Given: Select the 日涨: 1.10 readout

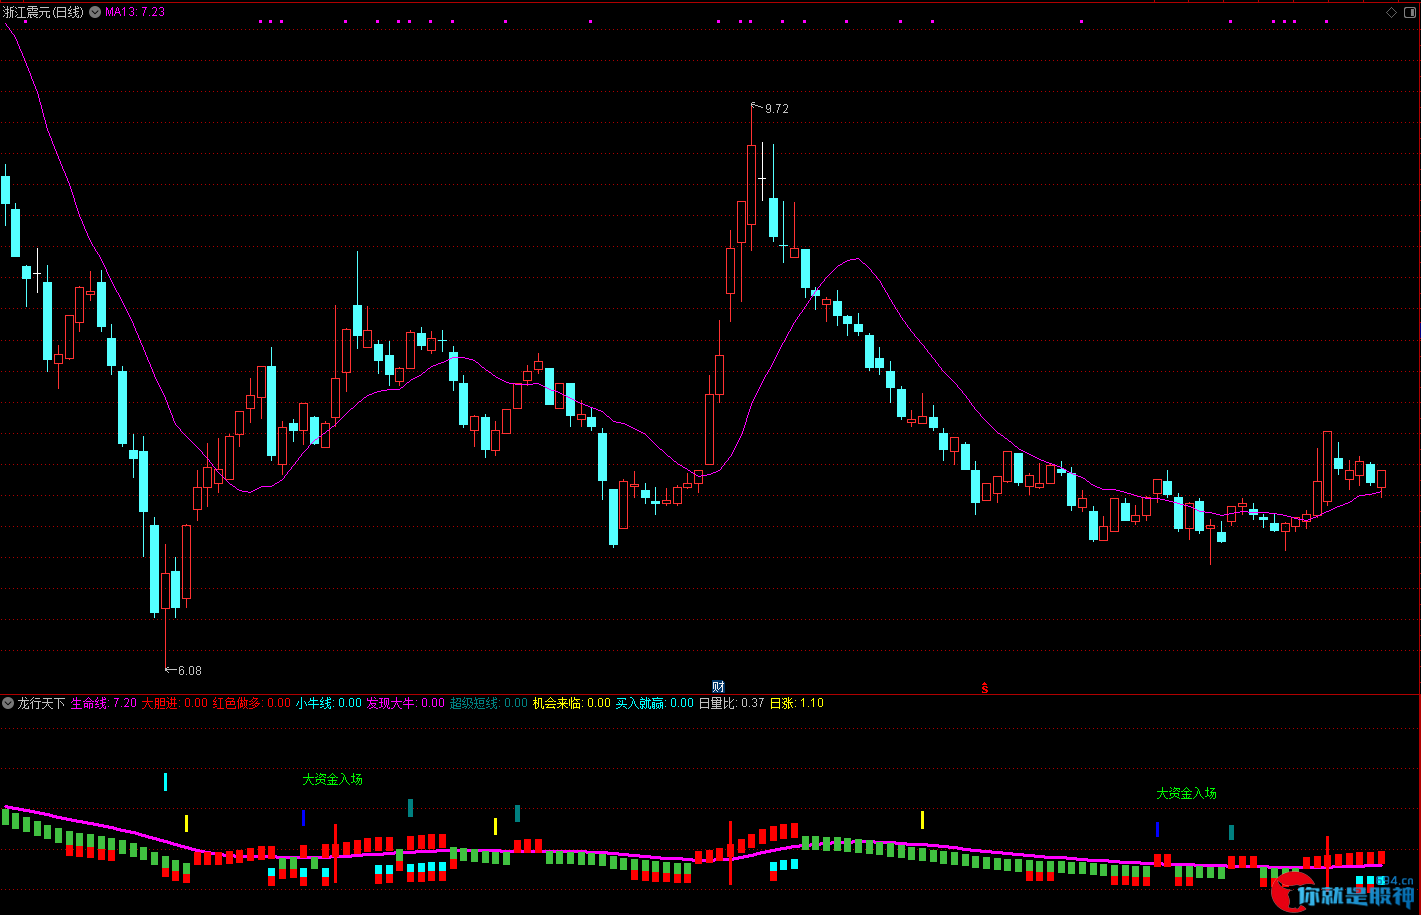Looking at the screenshot, I should pos(796,703).
